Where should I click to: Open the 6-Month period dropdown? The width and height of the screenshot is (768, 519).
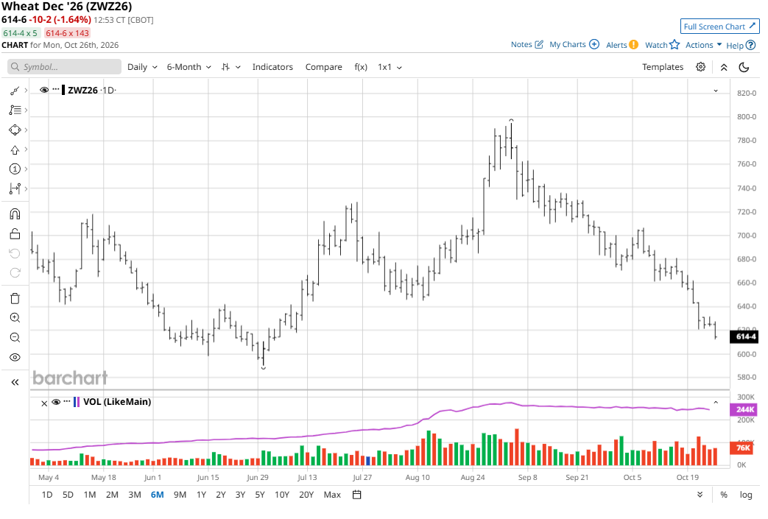point(189,67)
